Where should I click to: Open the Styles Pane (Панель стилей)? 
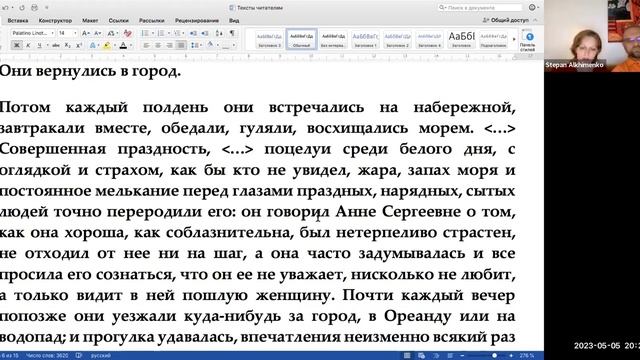528,40
